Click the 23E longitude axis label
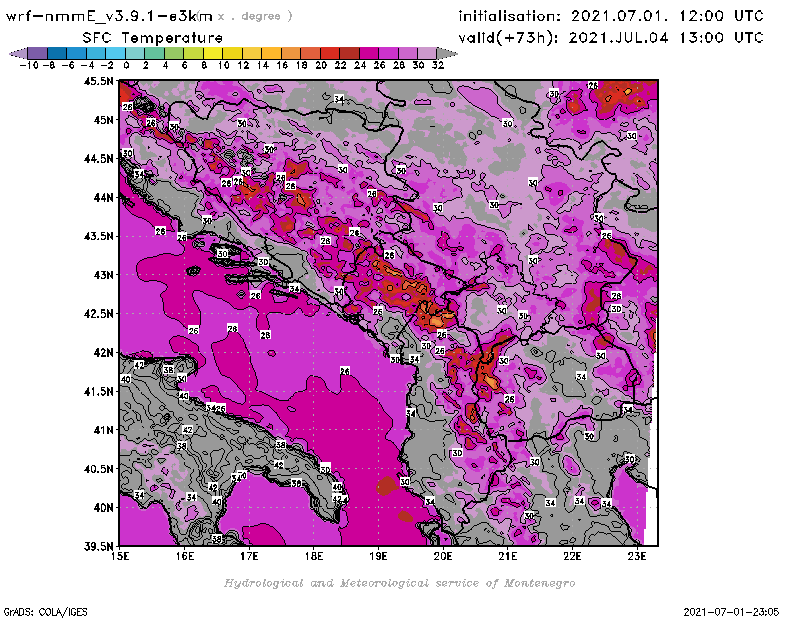 point(637,556)
